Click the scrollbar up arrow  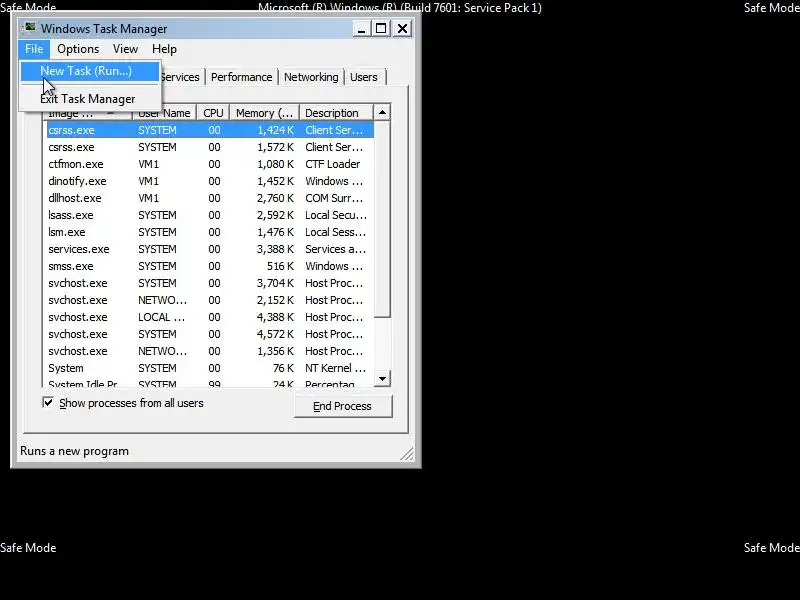tap(382, 112)
